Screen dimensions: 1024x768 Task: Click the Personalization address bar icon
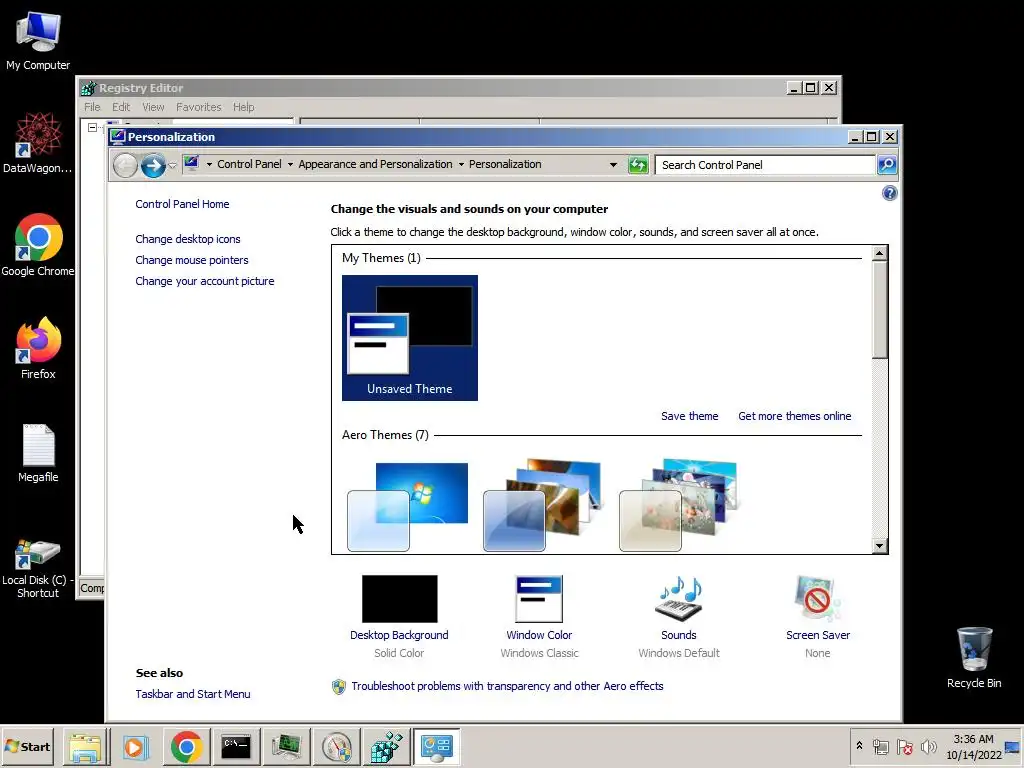[x=191, y=163]
